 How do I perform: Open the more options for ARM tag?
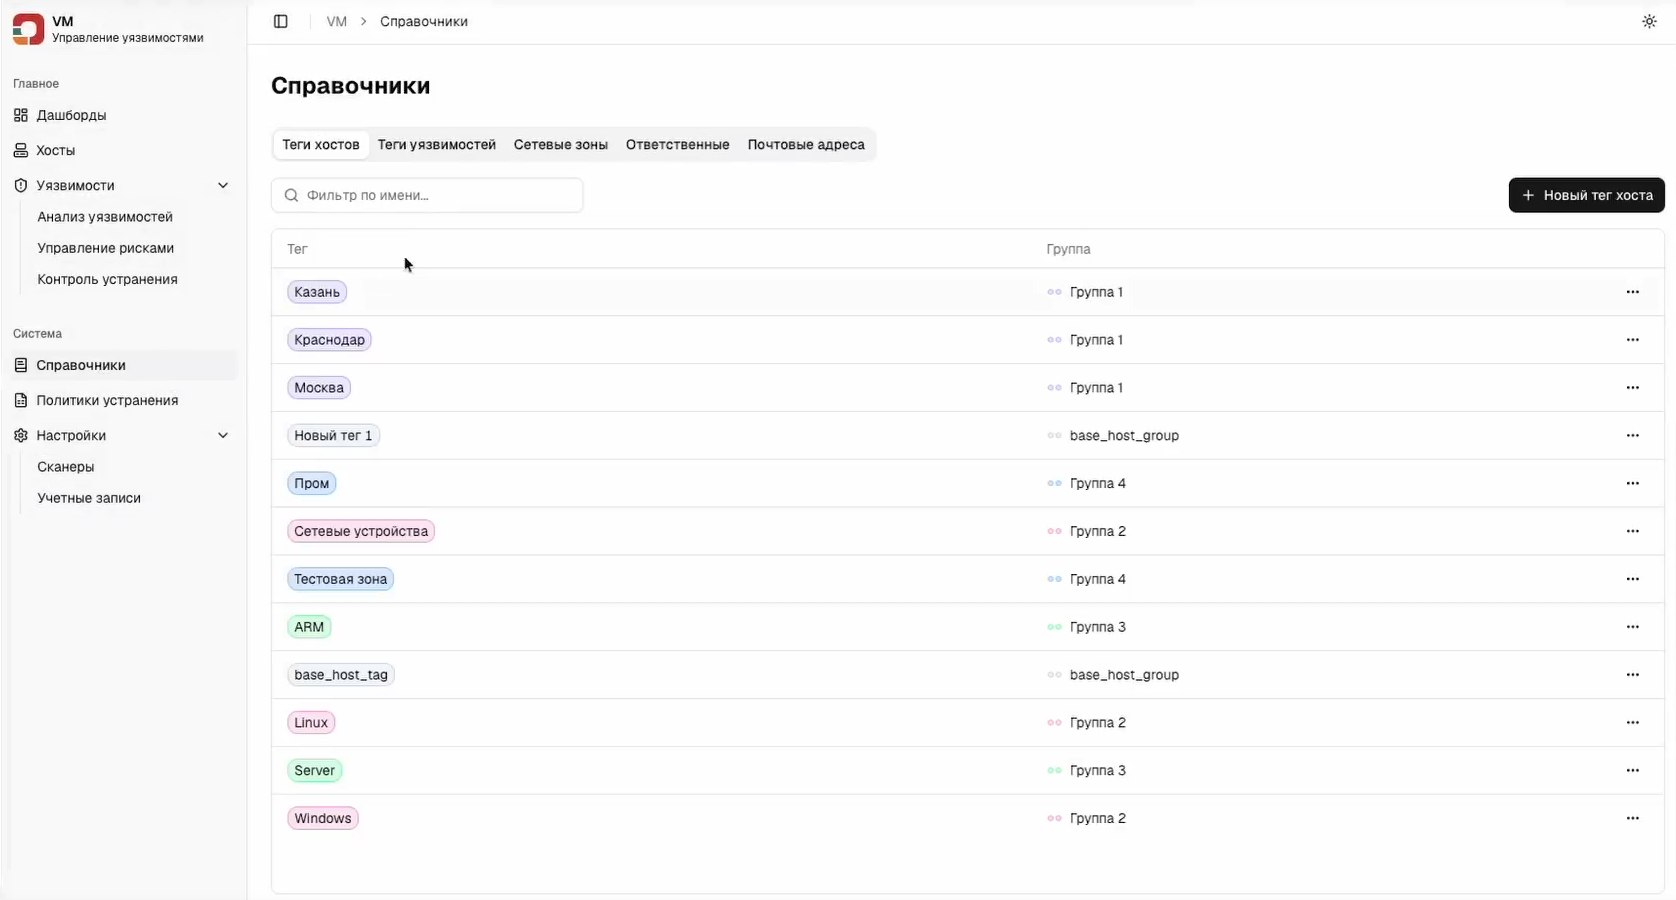[x=1632, y=627]
